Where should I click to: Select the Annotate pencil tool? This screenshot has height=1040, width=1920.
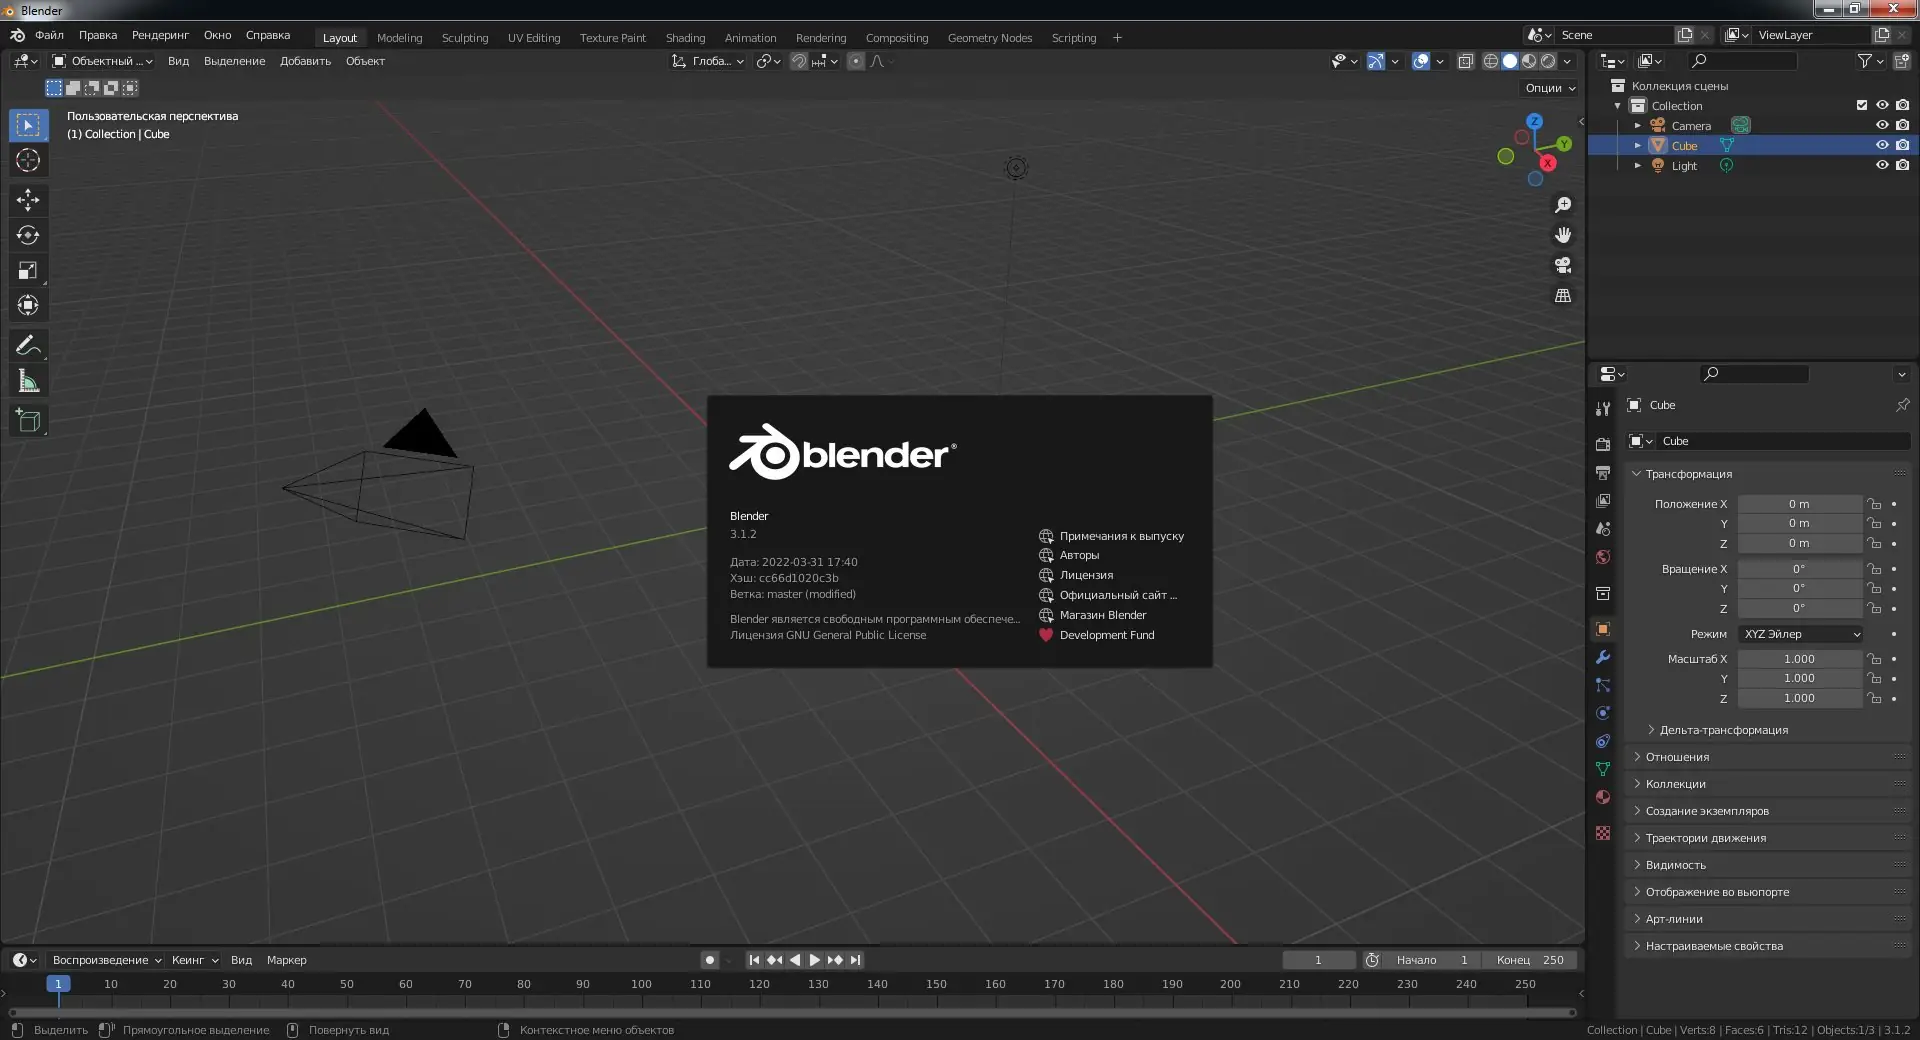tap(28, 346)
